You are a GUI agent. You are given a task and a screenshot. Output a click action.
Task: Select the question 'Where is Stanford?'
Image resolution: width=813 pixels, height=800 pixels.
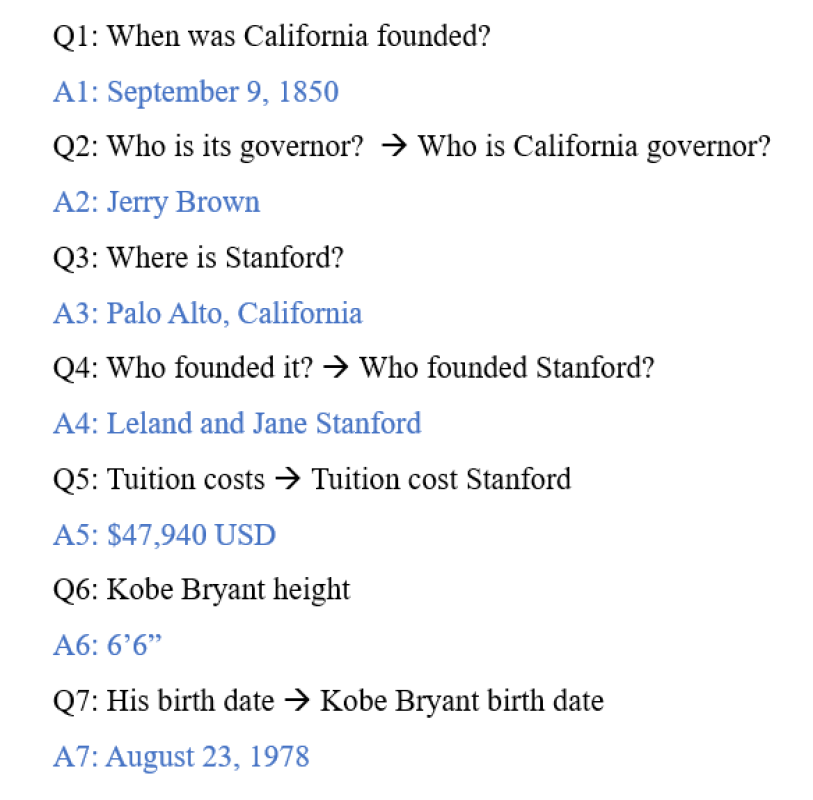tap(225, 258)
